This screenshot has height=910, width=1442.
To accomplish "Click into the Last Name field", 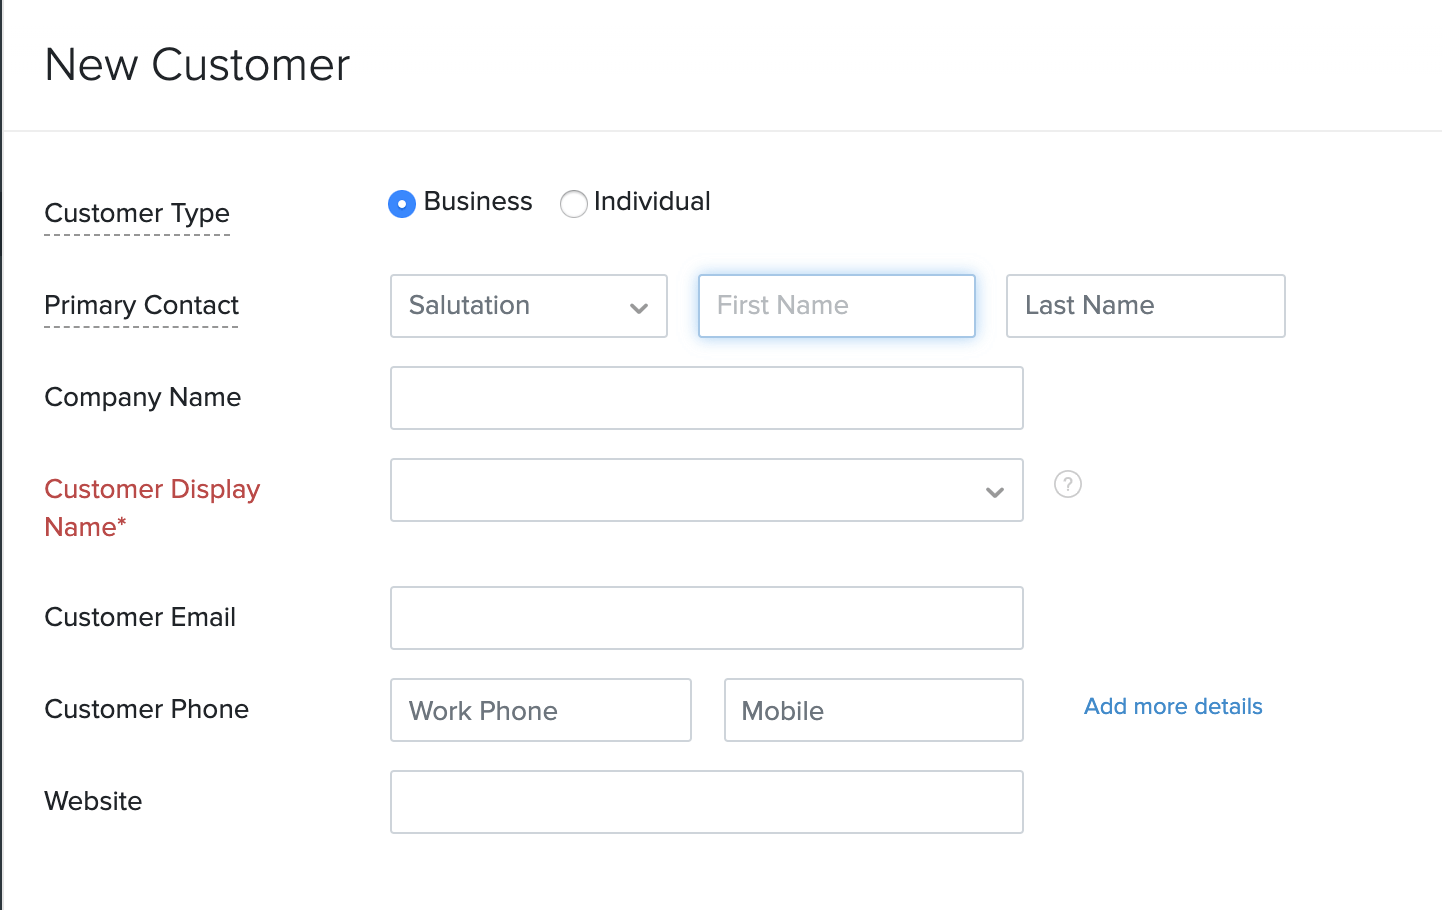I will pos(1145,306).
